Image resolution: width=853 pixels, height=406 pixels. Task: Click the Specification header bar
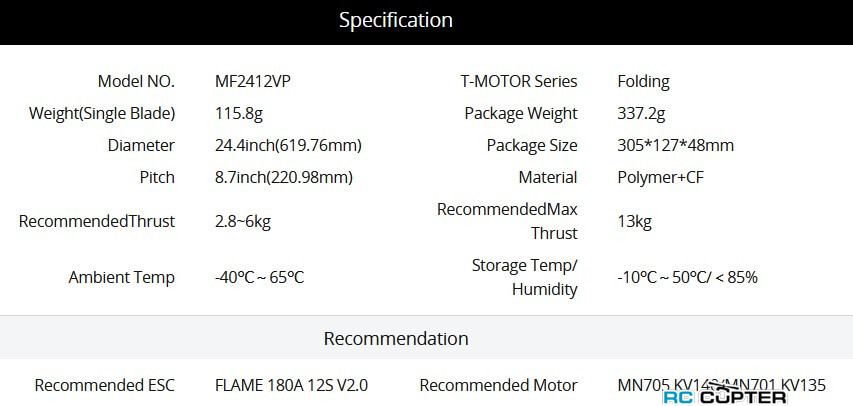click(x=426, y=22)
